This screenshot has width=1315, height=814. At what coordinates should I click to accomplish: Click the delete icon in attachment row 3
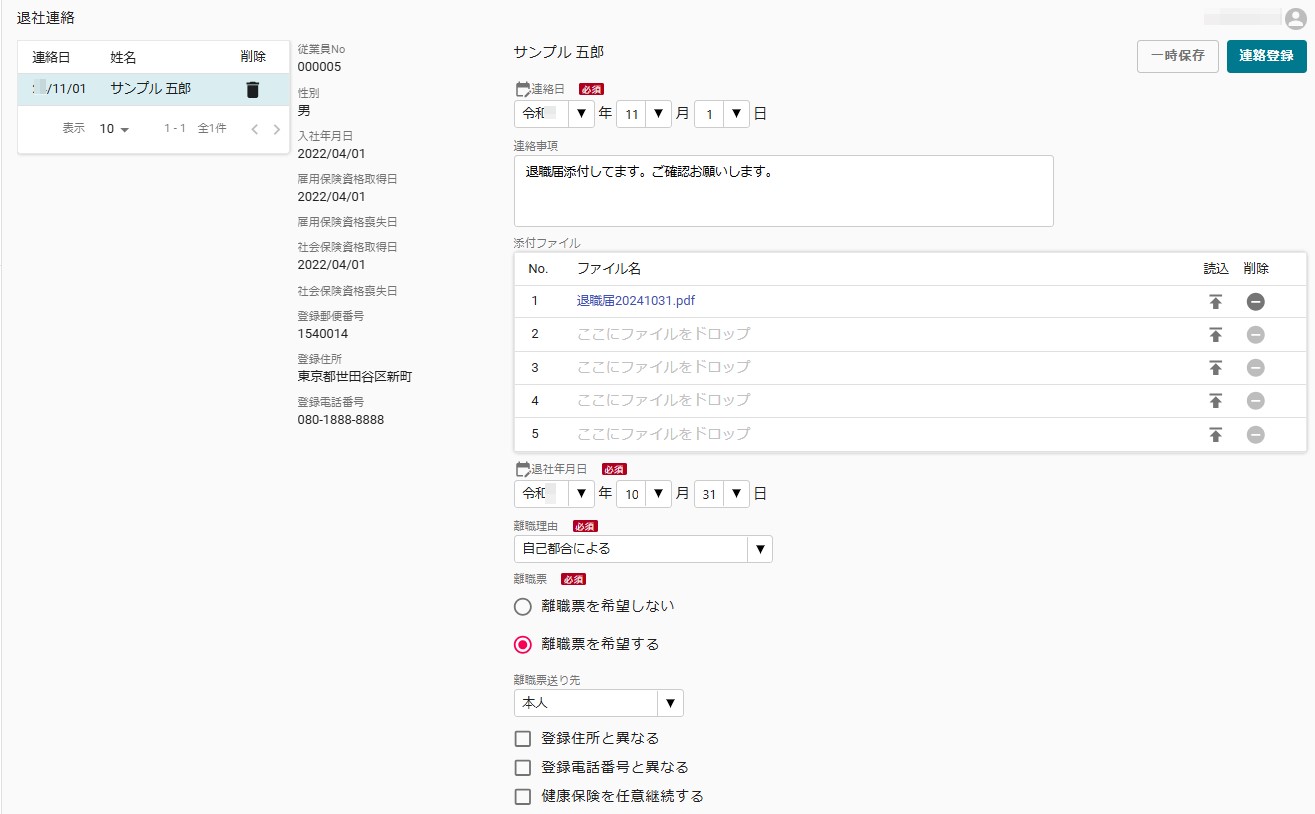tap(1256, 368)
